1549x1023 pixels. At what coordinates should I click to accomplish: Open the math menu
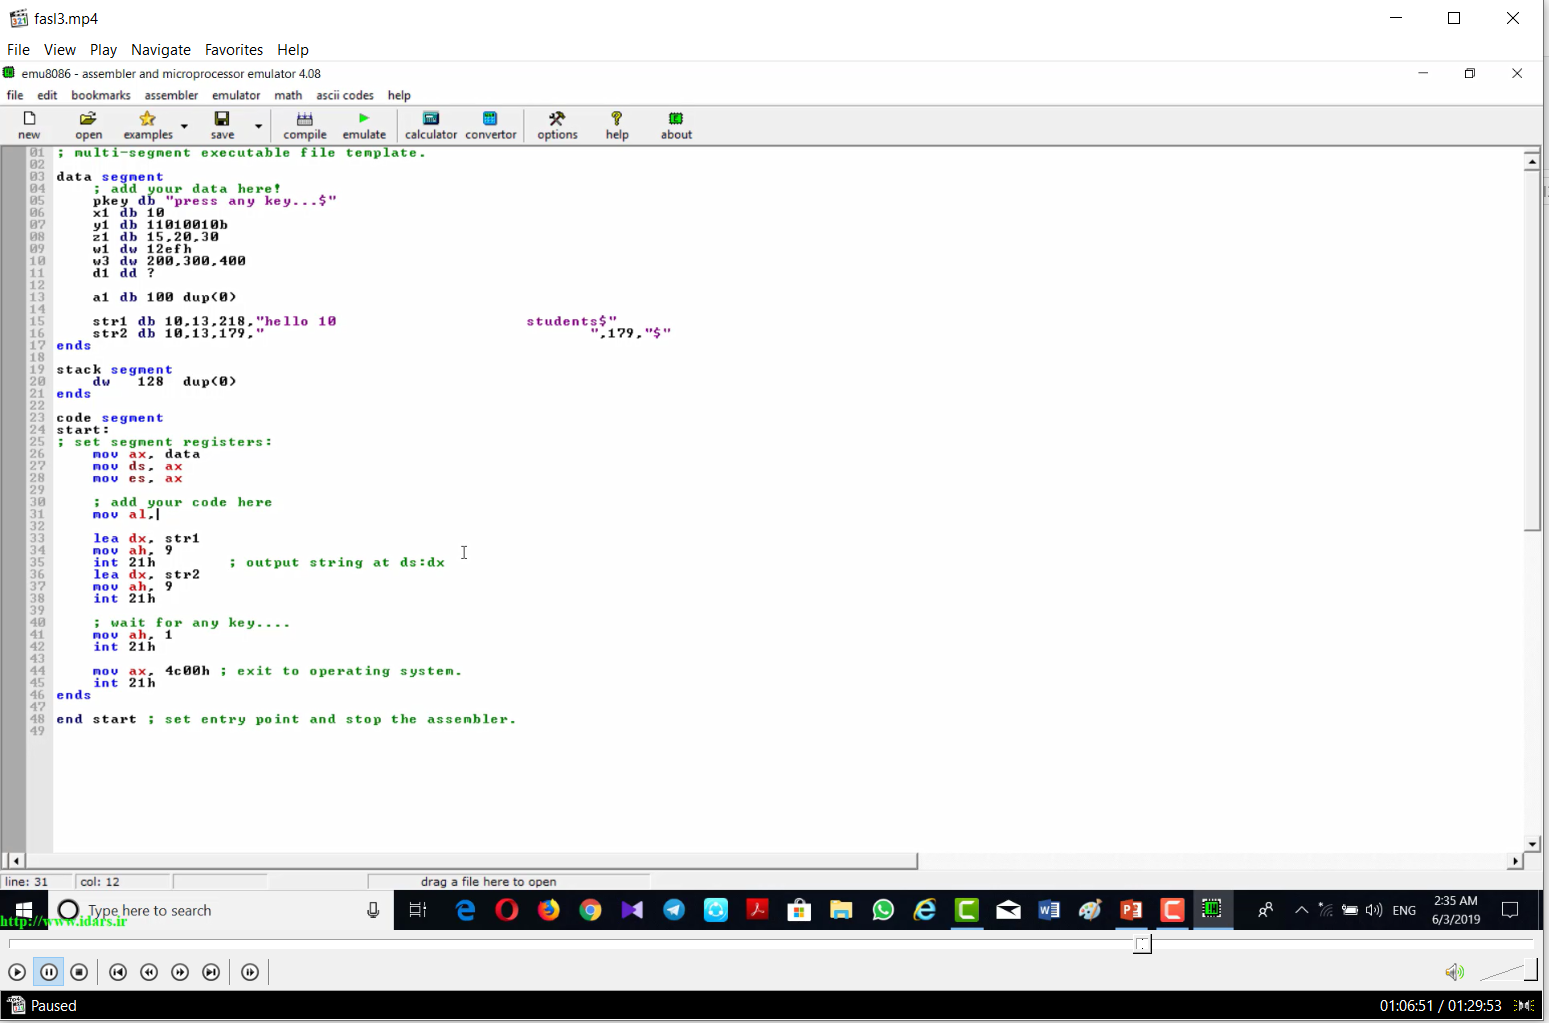tap(288, 95)
